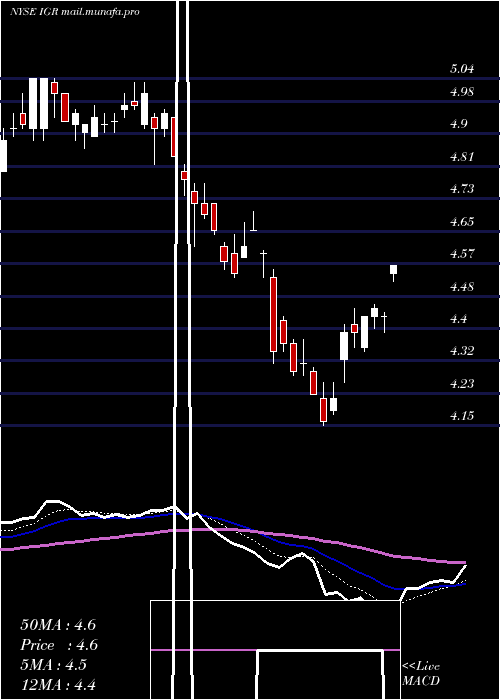Click the latest white candle near 4.57
The image size is (500, 700).
pos(393,270)
